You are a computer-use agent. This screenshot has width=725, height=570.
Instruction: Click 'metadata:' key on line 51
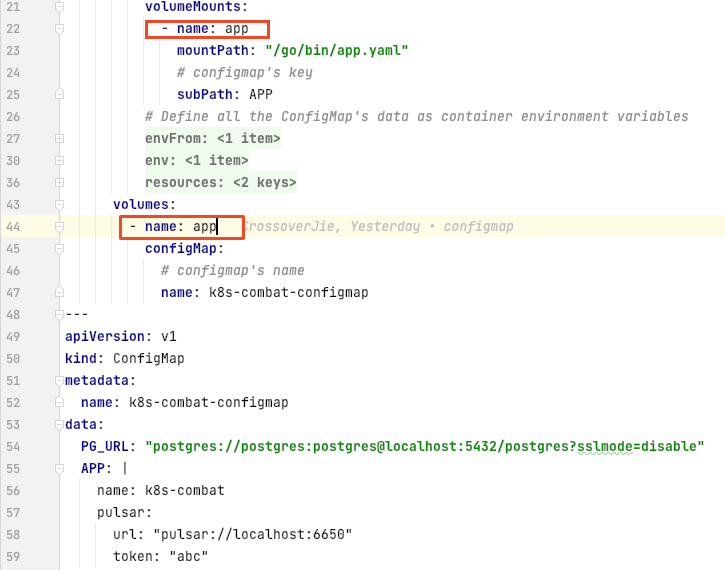coord(100,380)
